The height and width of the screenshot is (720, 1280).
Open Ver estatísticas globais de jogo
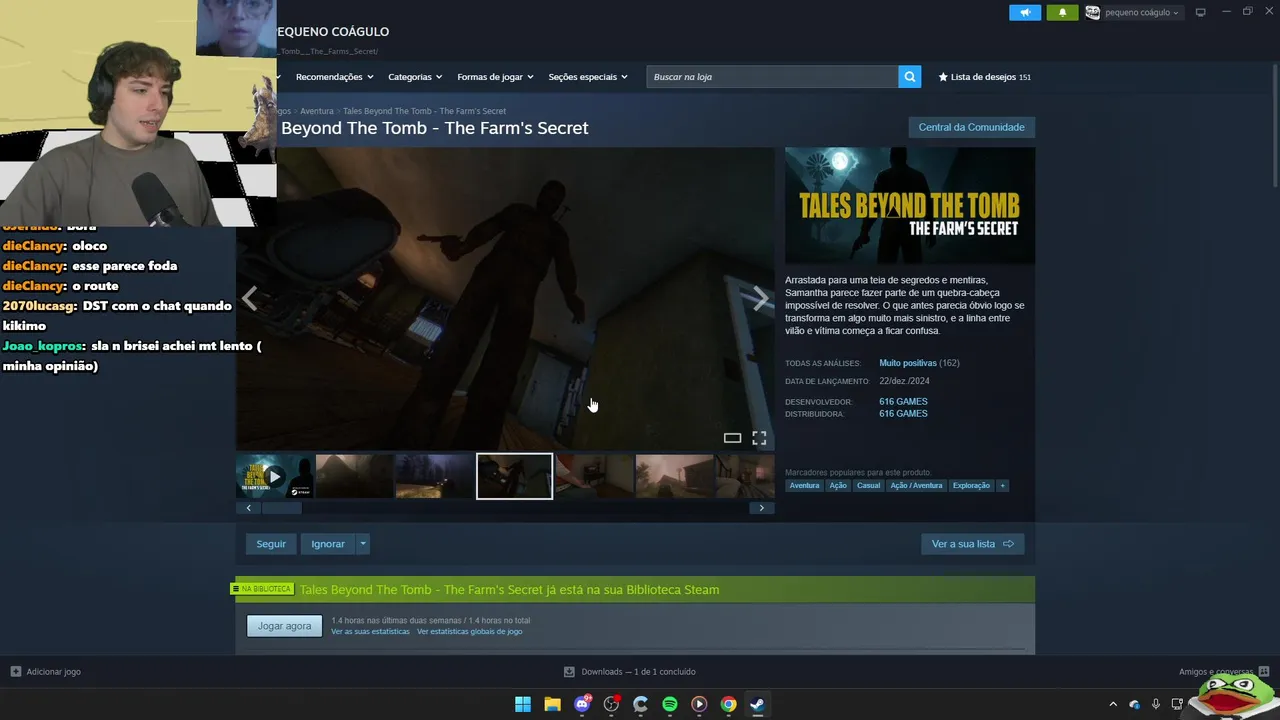tap(469, 632)
